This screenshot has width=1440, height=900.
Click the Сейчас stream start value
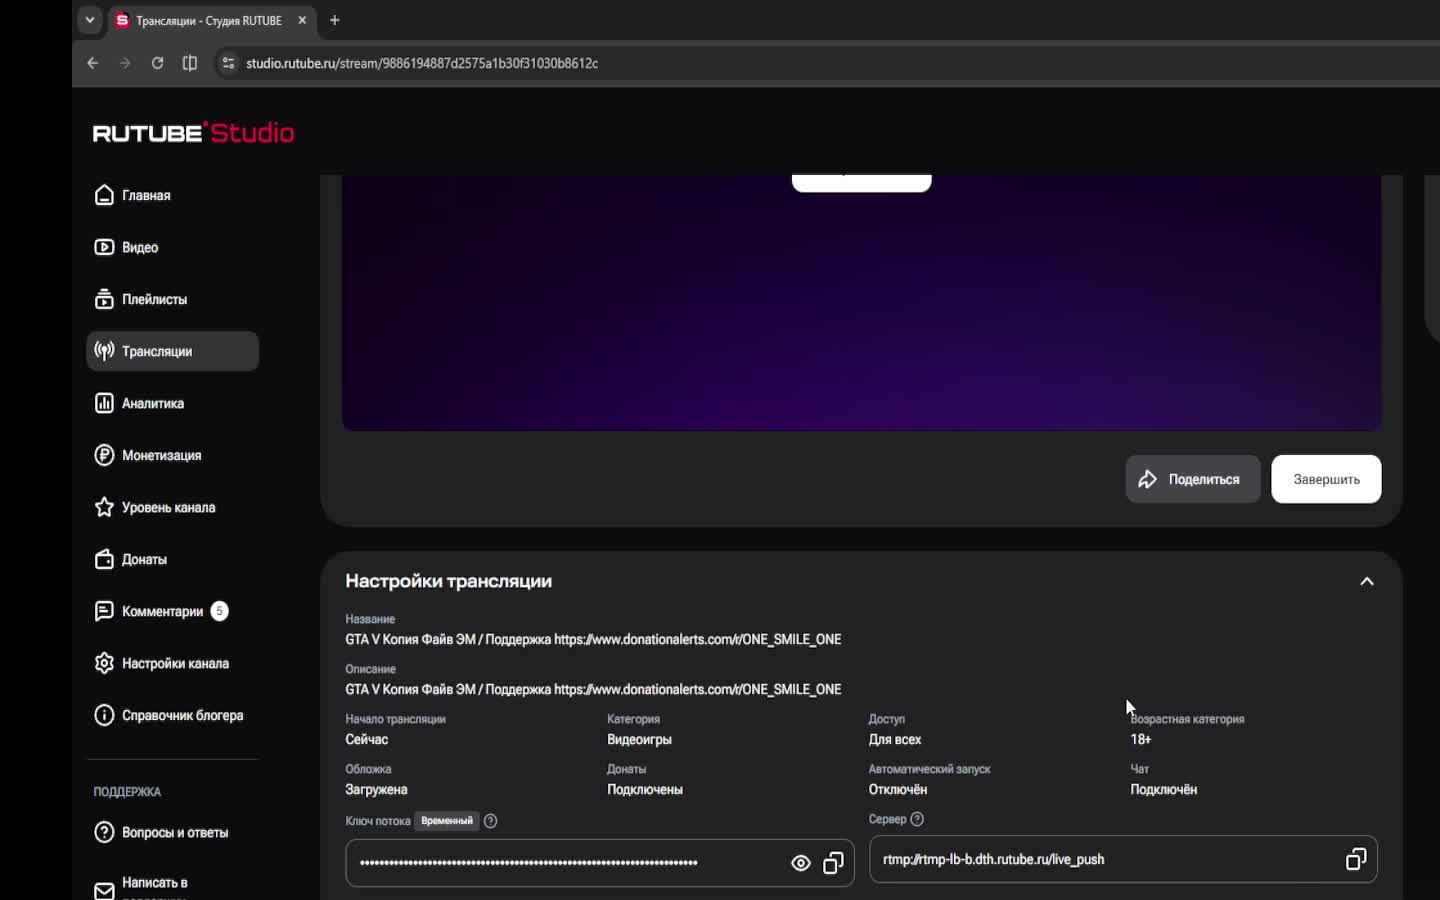[x=367, y=739]
